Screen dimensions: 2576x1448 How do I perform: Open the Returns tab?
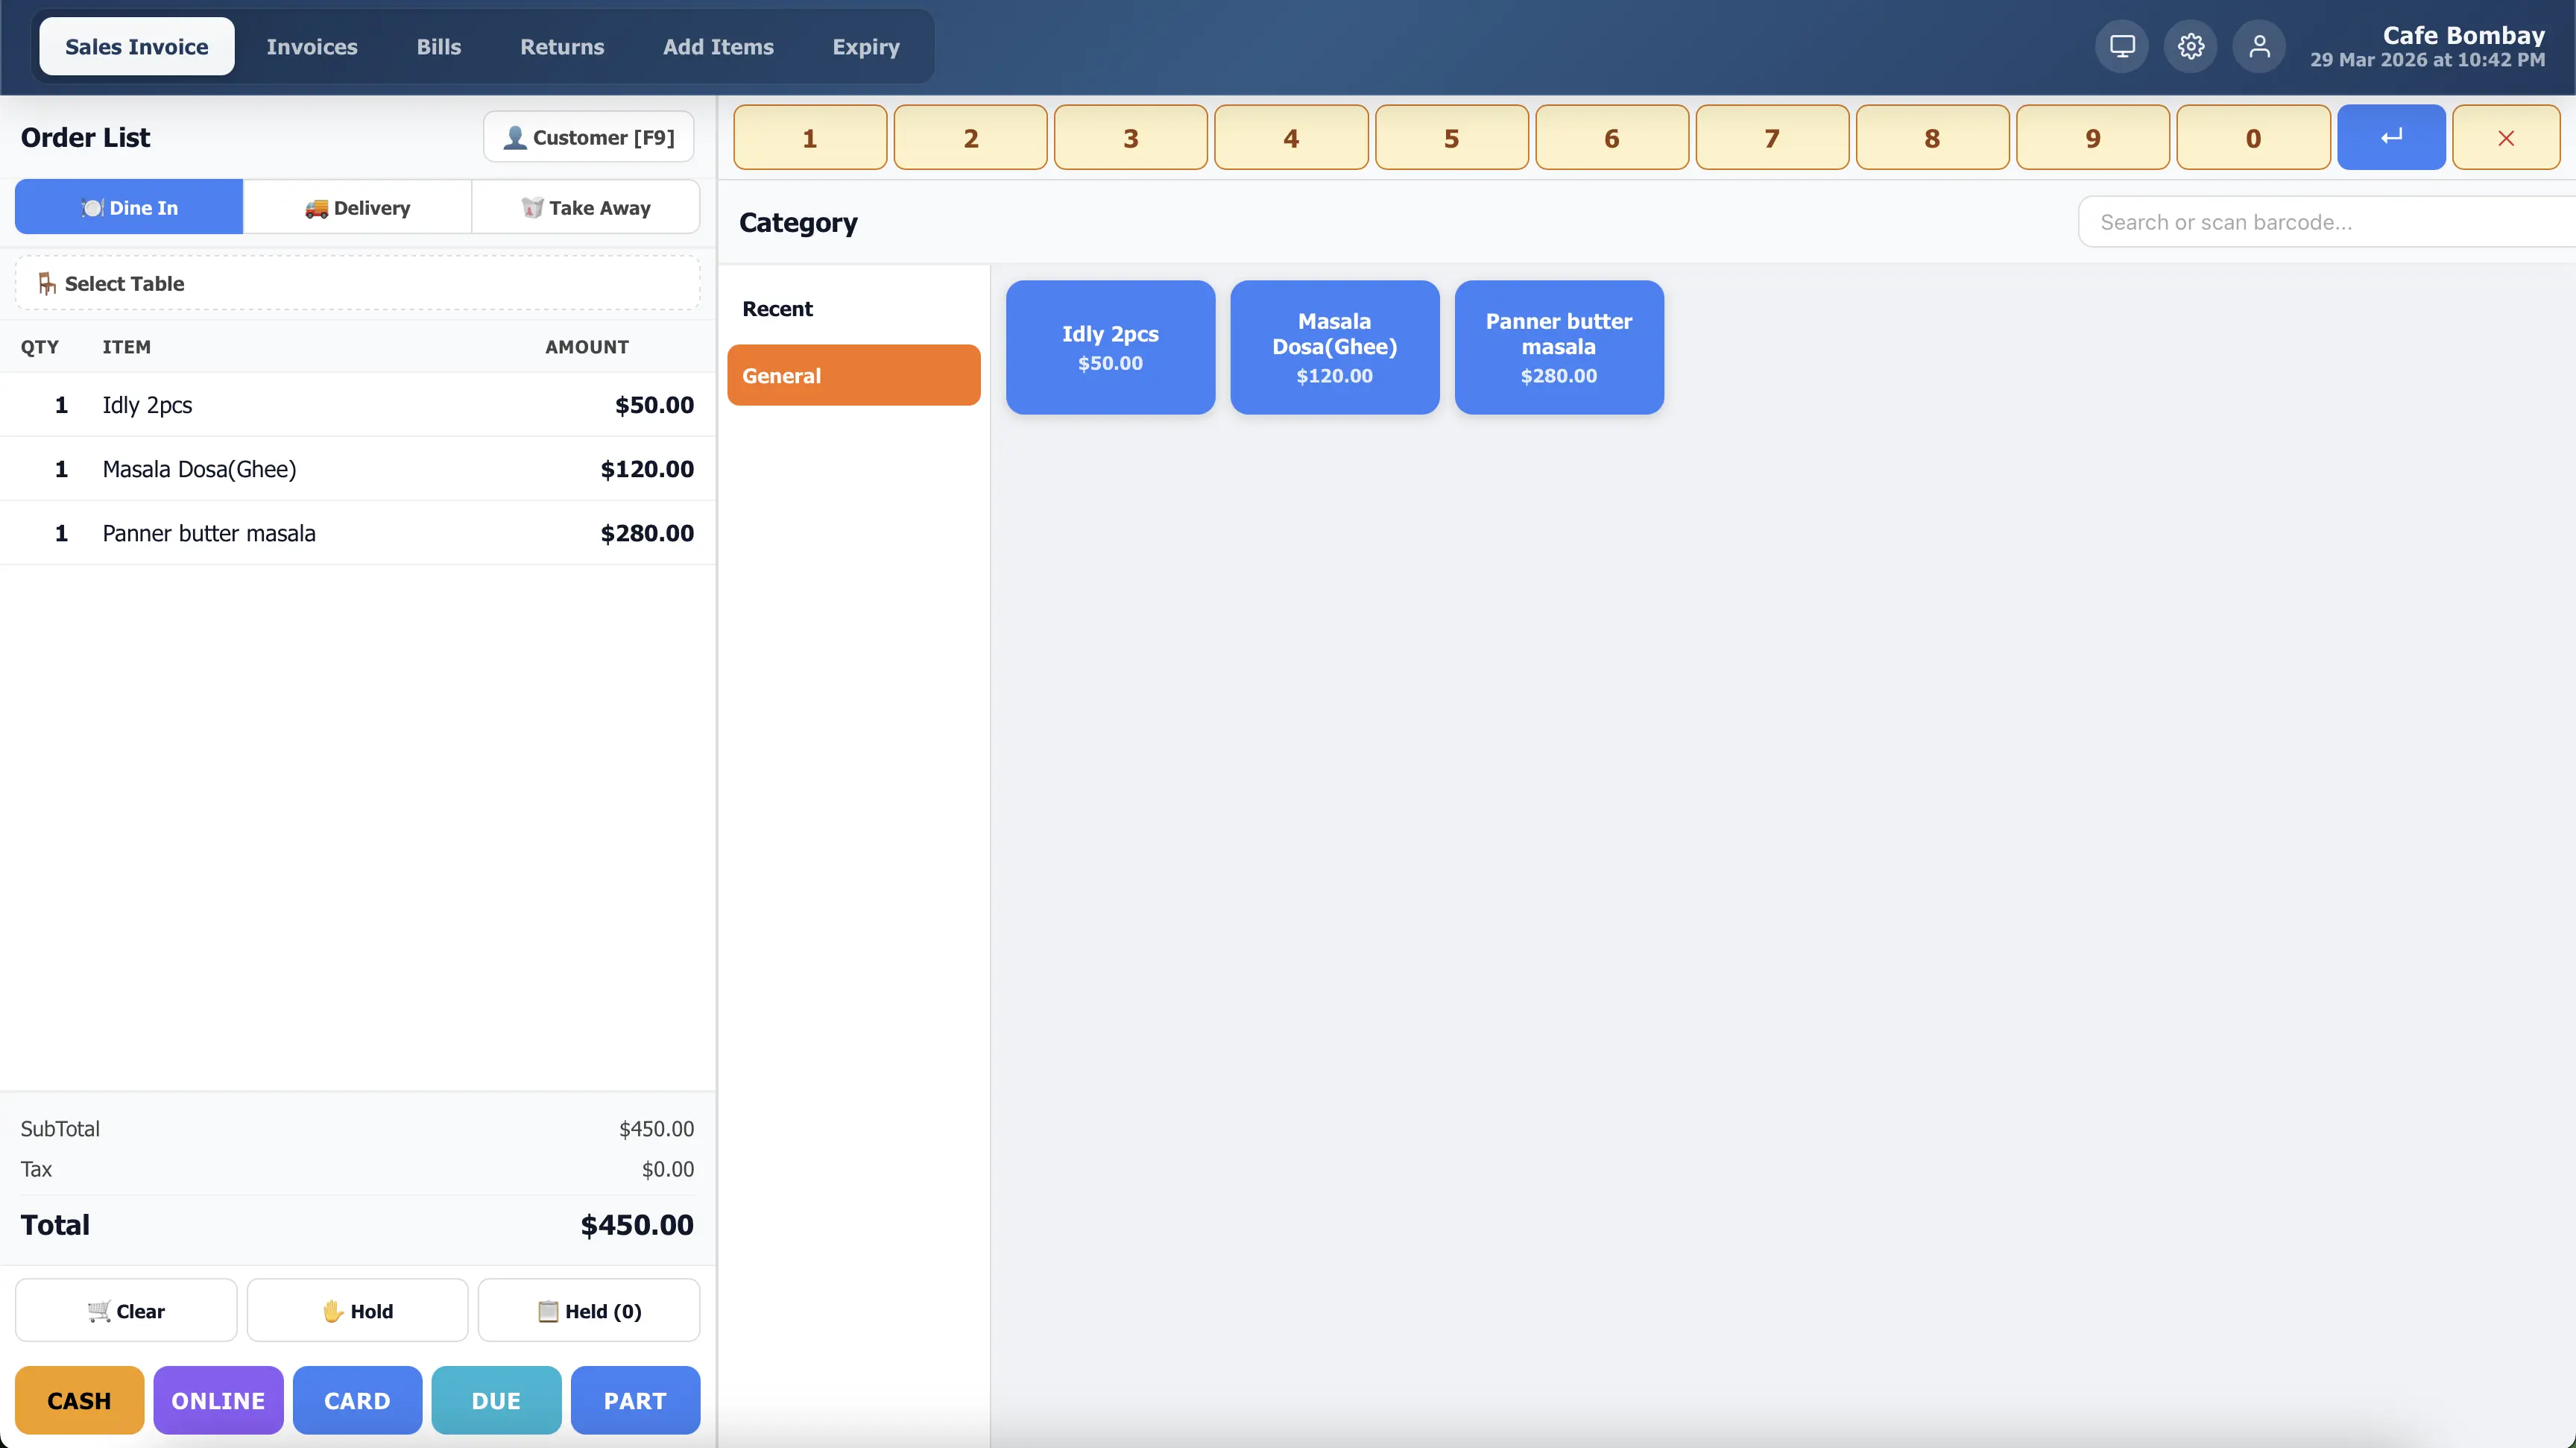tap(562, 46)
